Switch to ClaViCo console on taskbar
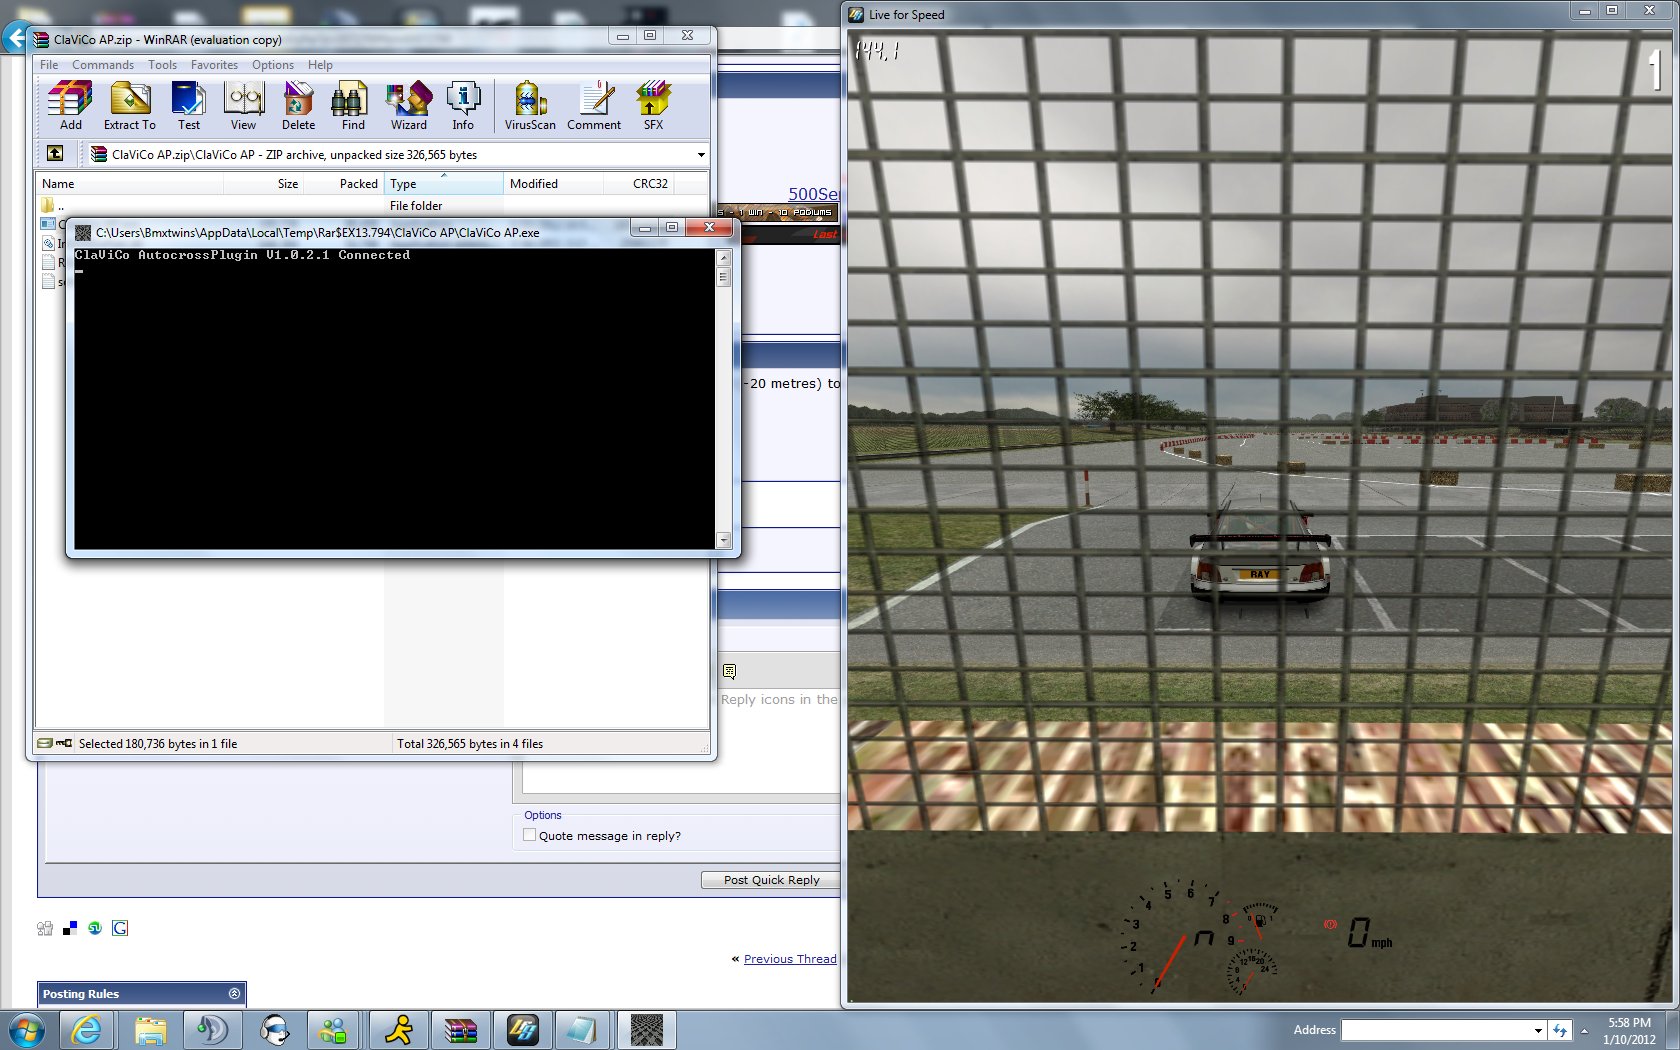This screenshot has height=1050, width=1680. (x=647, y=1030)
